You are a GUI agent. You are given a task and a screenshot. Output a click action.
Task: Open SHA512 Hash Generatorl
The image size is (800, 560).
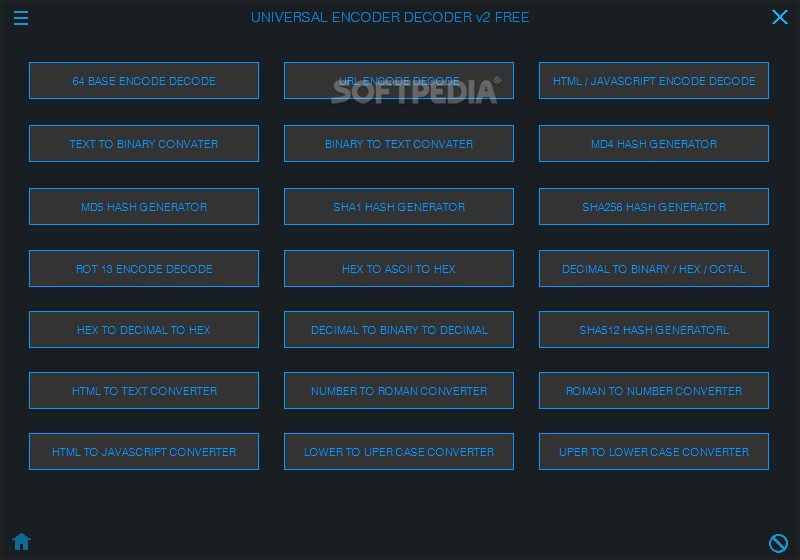[x=654, y=330]
